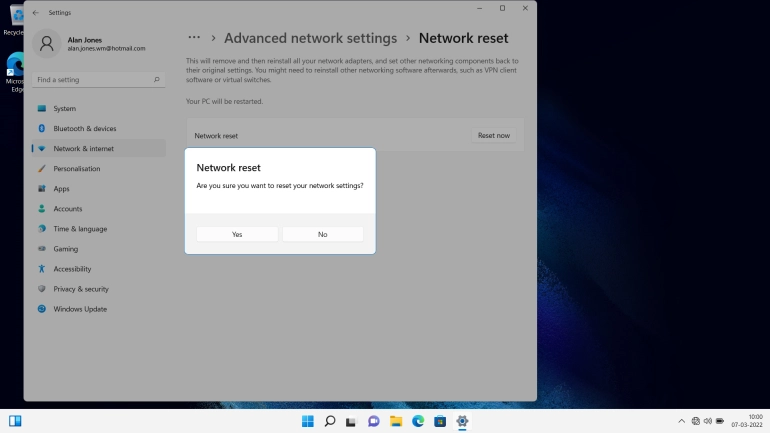Screen dimensions: 770x433
Task: Open Apps settings category
Action: (98, 189)
